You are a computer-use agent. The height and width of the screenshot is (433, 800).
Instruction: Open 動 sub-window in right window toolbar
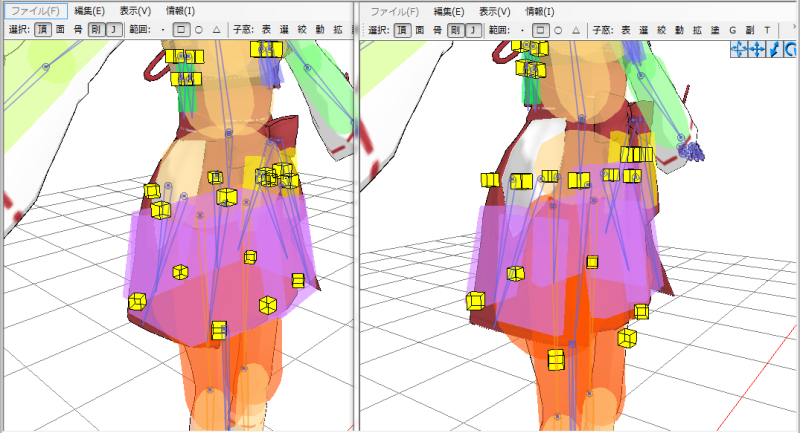(679, 30)
